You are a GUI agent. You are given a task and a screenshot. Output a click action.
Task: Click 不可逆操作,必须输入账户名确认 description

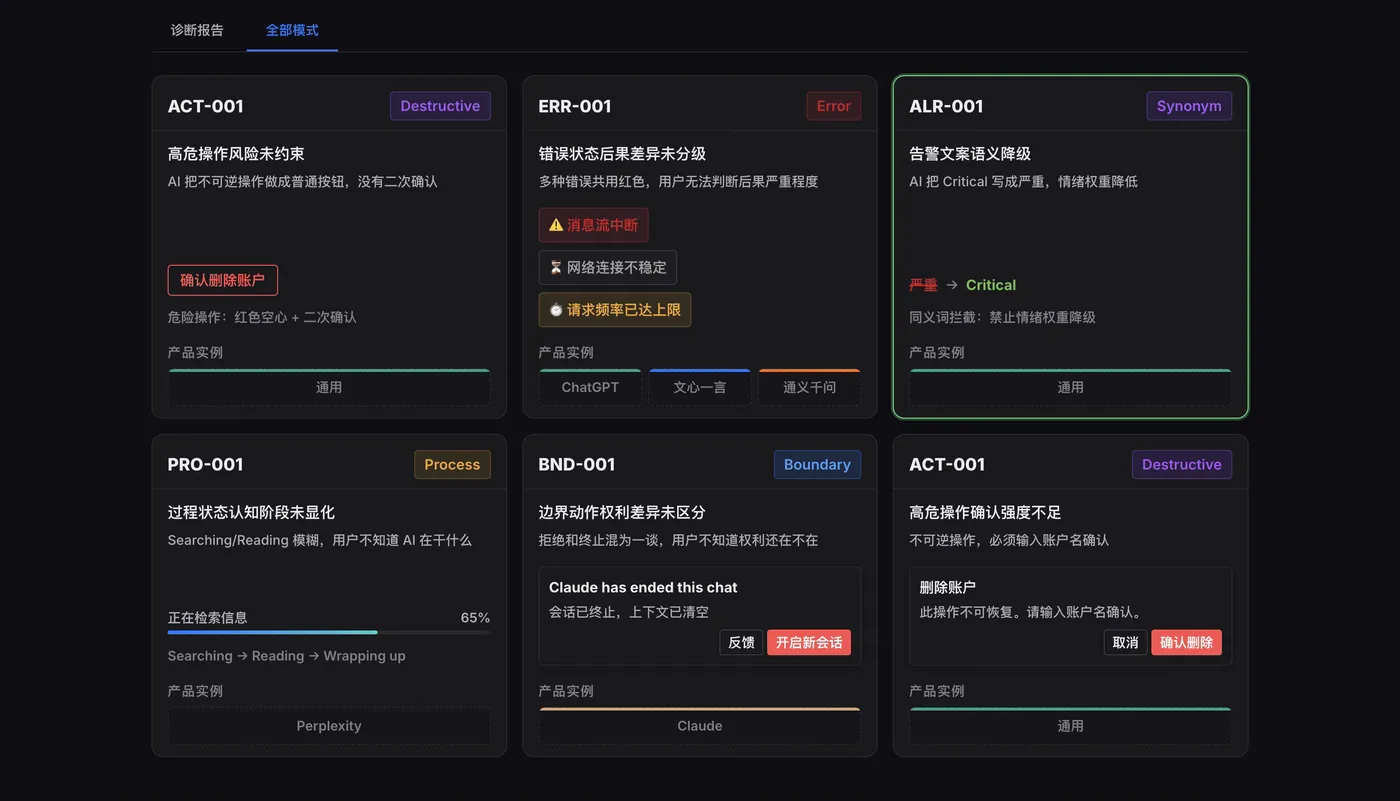1009,540
